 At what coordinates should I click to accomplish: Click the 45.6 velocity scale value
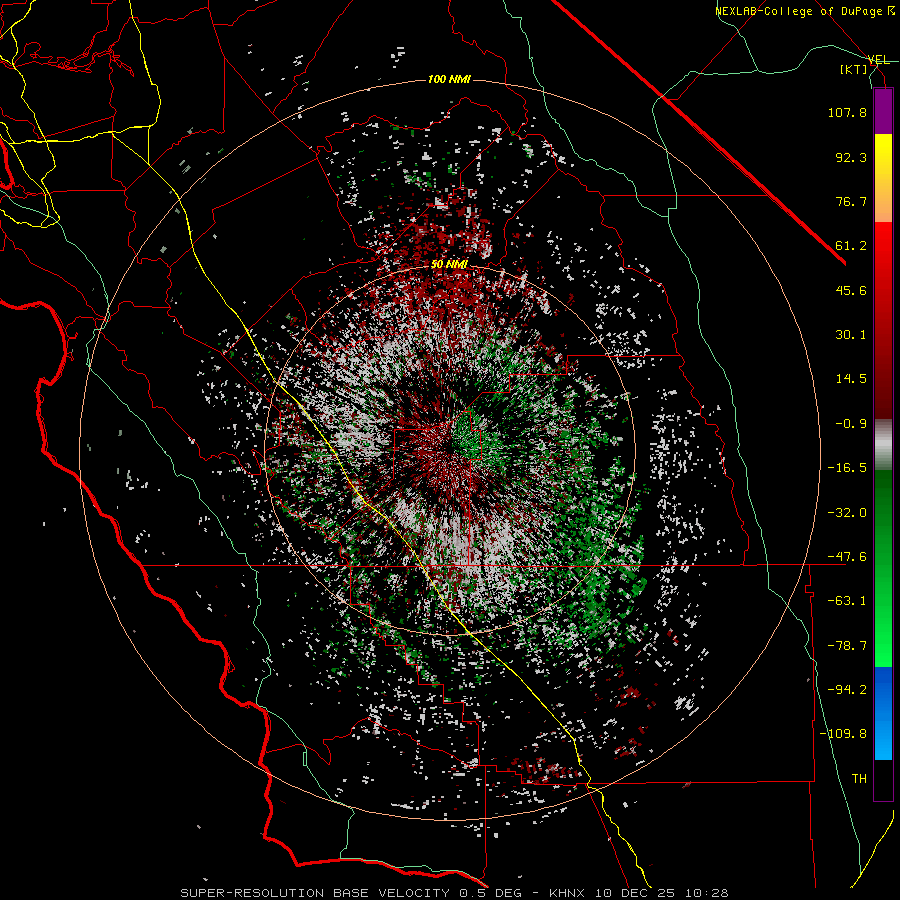click(x=851, y=290)
